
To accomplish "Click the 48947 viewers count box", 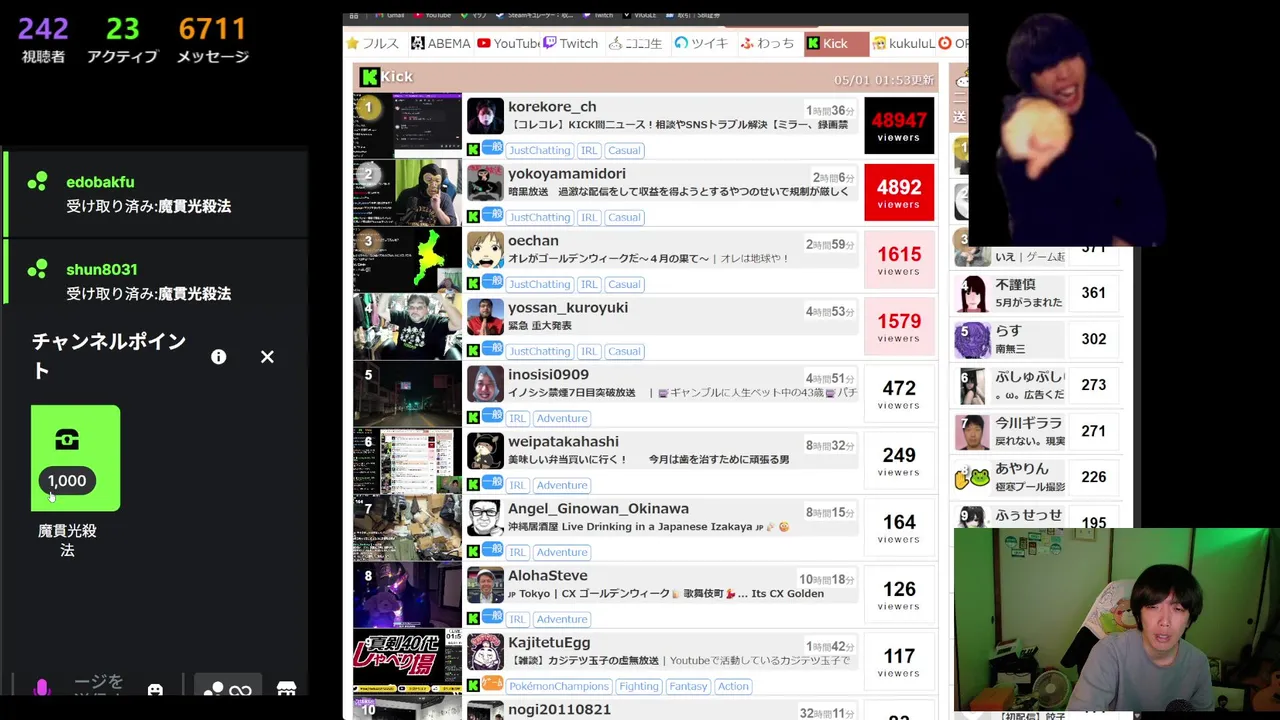I will click(x=899, y=126).
